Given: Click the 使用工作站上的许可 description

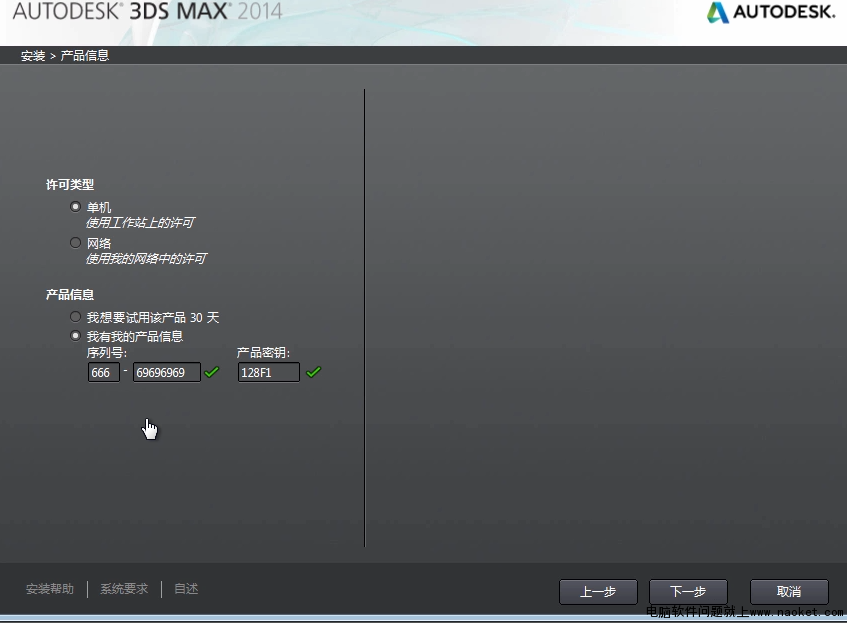Looking at the screenshot, I should point(140,223).
